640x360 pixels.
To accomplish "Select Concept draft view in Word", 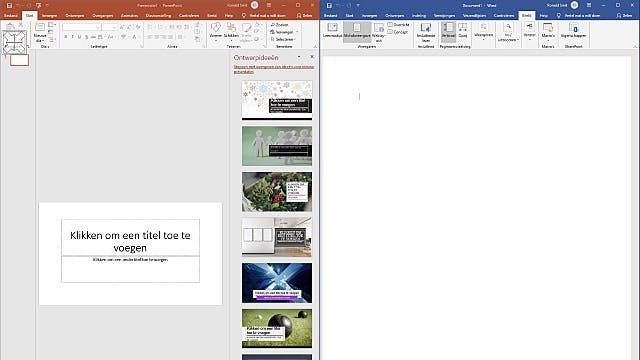I will coord(398,32).
